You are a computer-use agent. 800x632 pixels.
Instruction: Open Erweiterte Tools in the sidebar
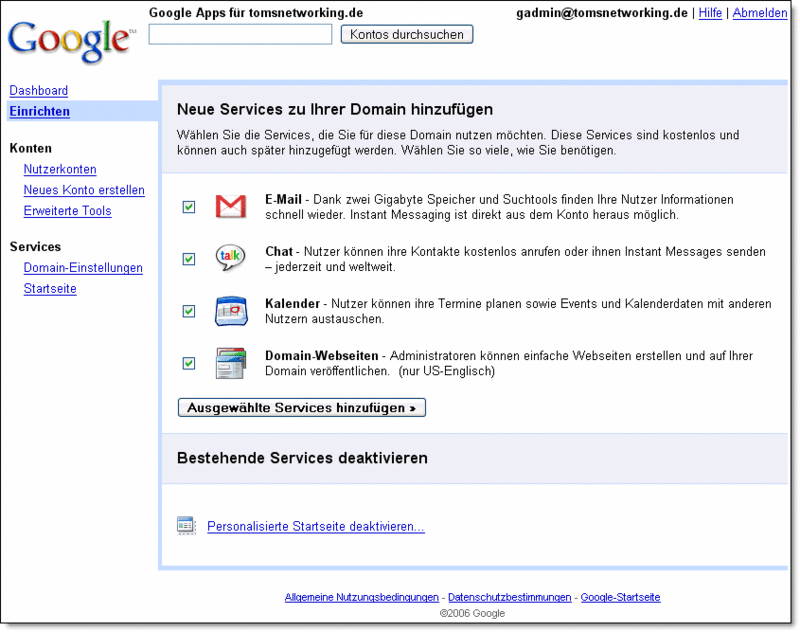click(67, 211)
